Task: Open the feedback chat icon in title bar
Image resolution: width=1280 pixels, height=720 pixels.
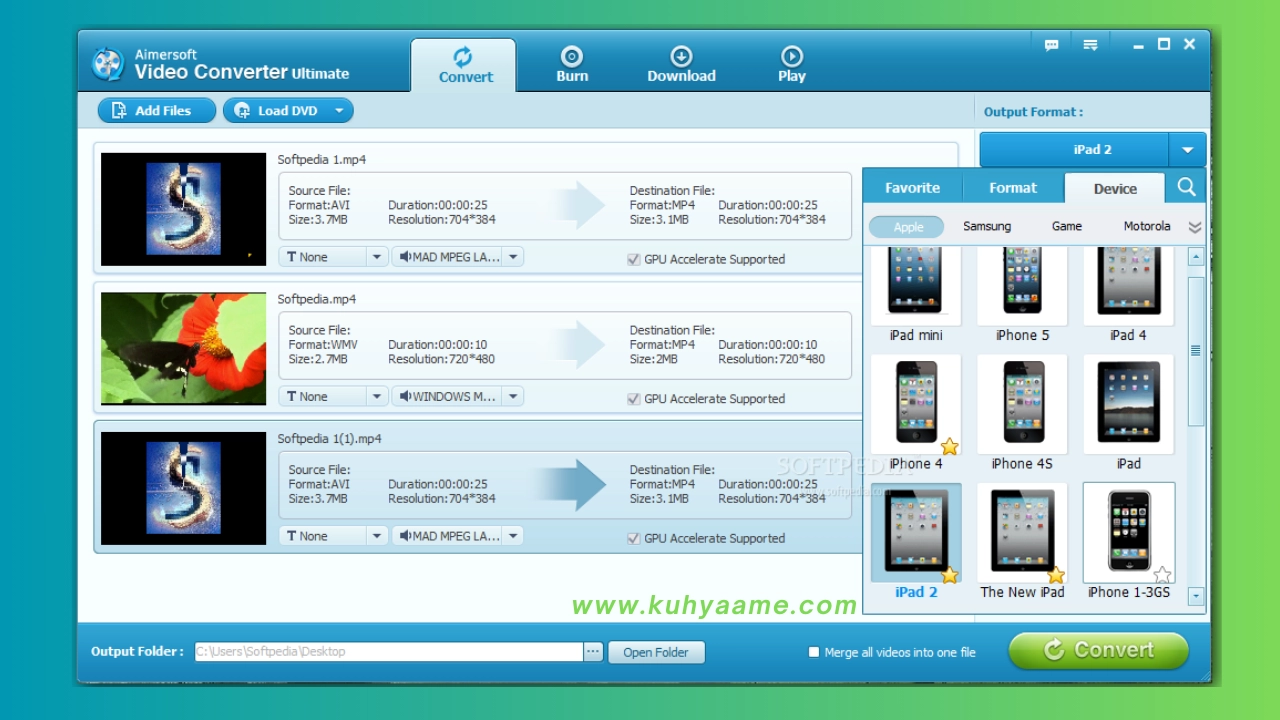Action: pos(1051,45)
